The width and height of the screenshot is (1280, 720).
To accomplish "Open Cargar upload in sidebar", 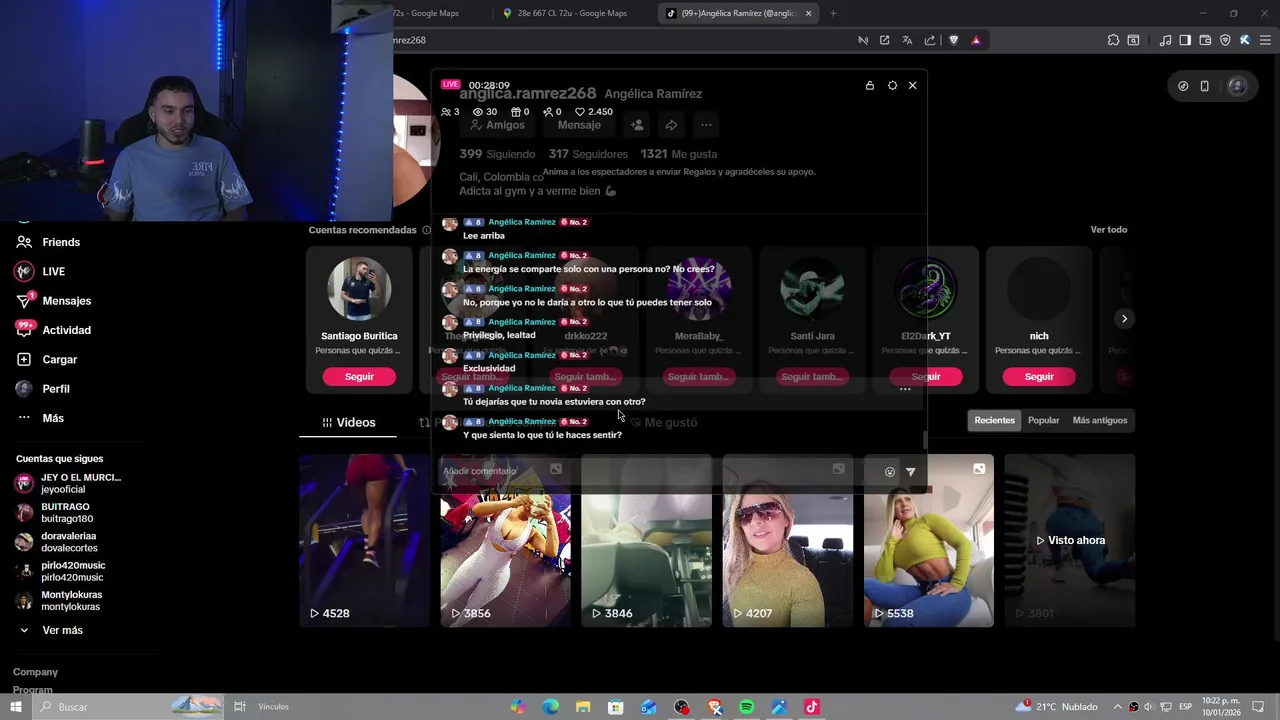I will point(46,359).
